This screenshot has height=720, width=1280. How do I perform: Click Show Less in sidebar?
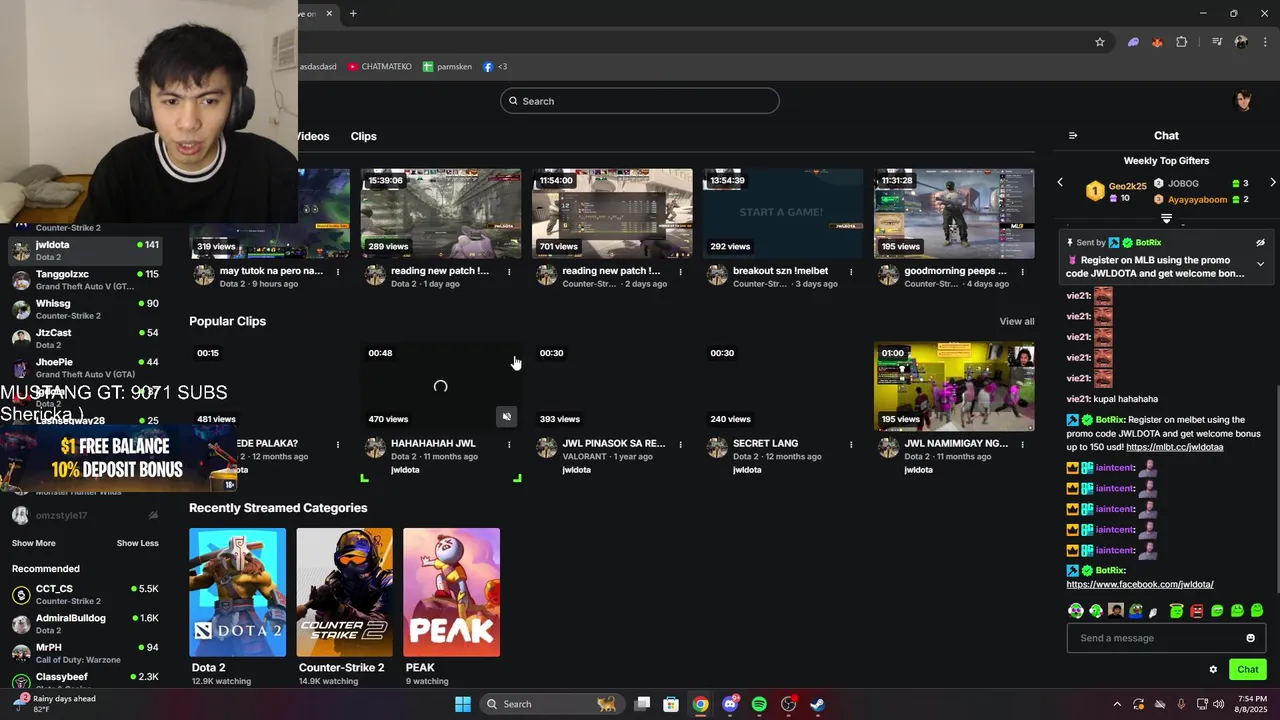pyautogui.click(x=137, y=543)
